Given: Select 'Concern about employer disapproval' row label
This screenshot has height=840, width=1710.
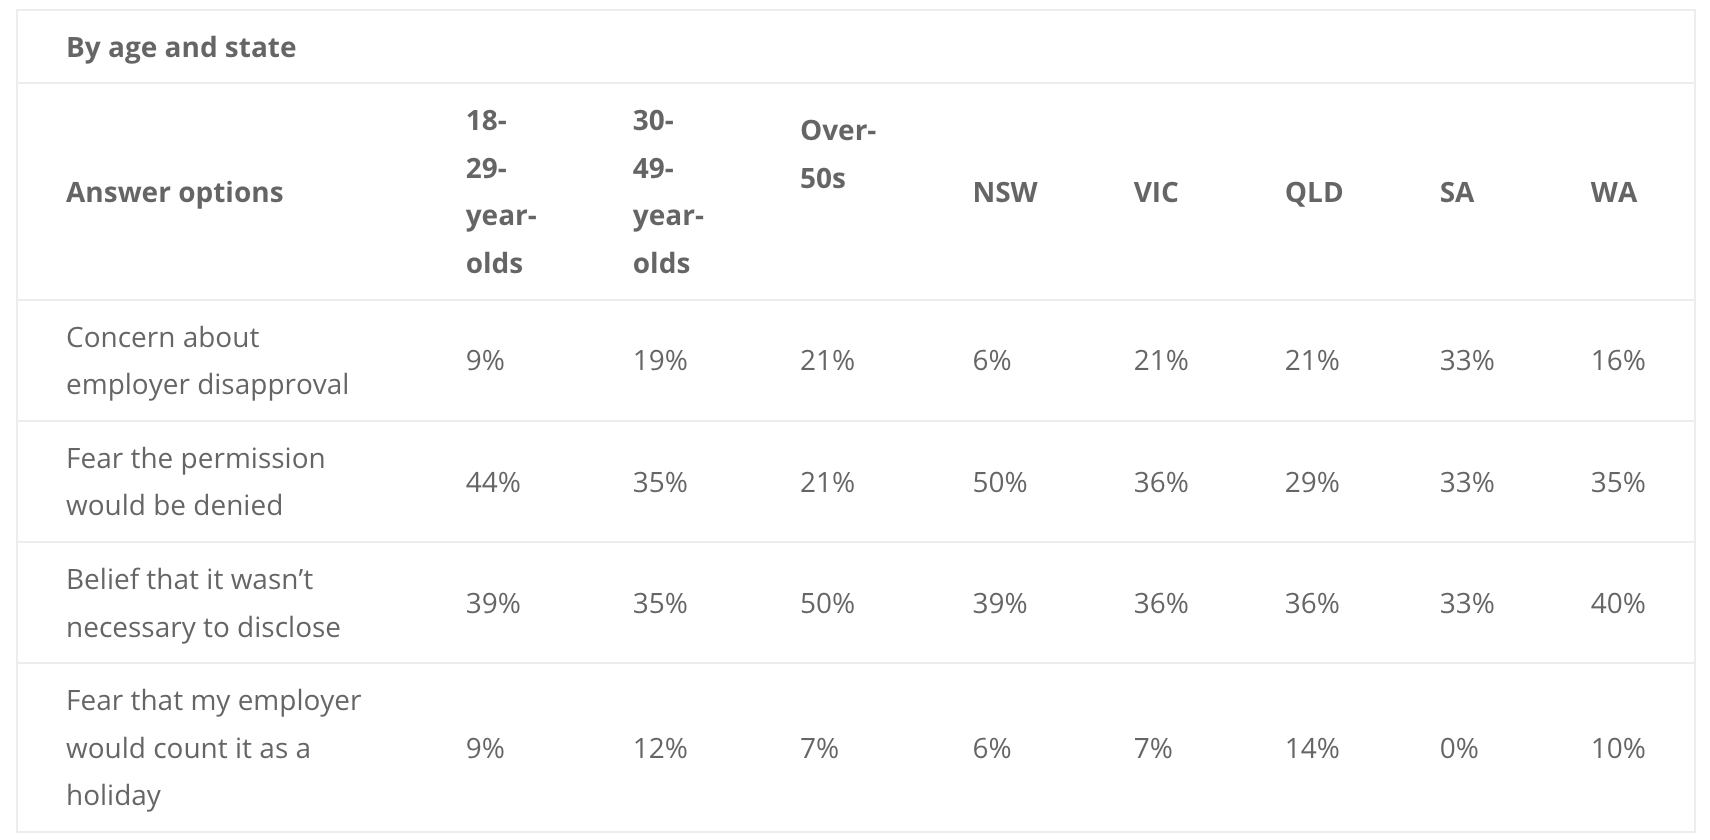Looking at the screenshot, I should tap(207, 361).
